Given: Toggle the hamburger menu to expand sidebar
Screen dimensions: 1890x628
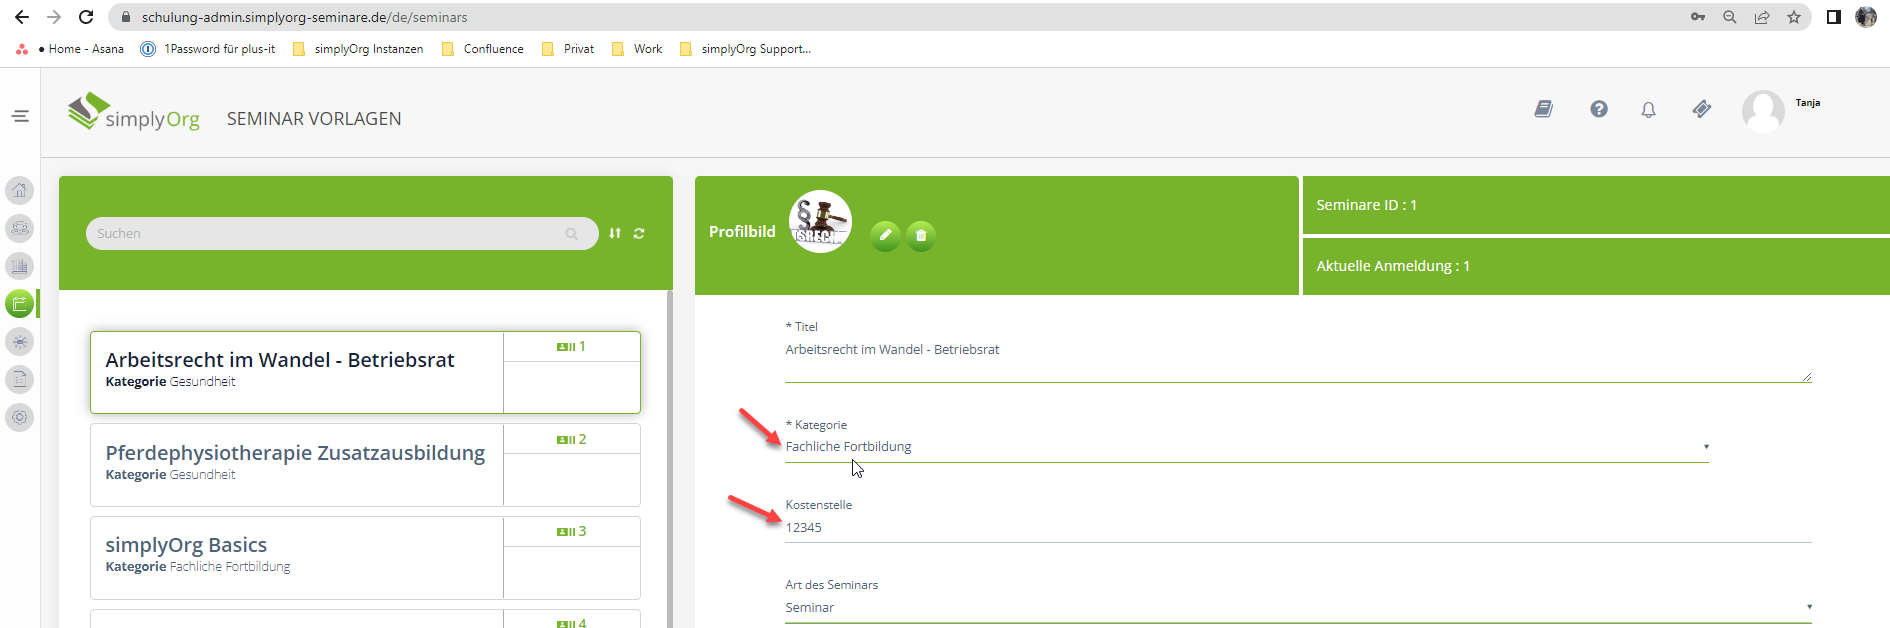Looking at the screenshot, I should (20, 117).
